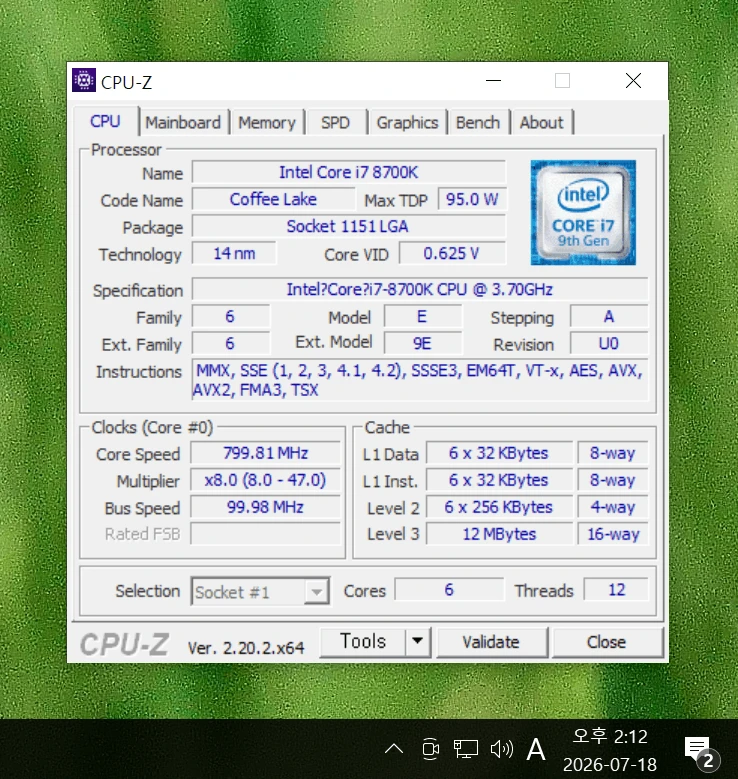The height and width of the screenshot is (779, 738).
Task: Switch to the CPU tab
Action: click(x=105, y=121)
